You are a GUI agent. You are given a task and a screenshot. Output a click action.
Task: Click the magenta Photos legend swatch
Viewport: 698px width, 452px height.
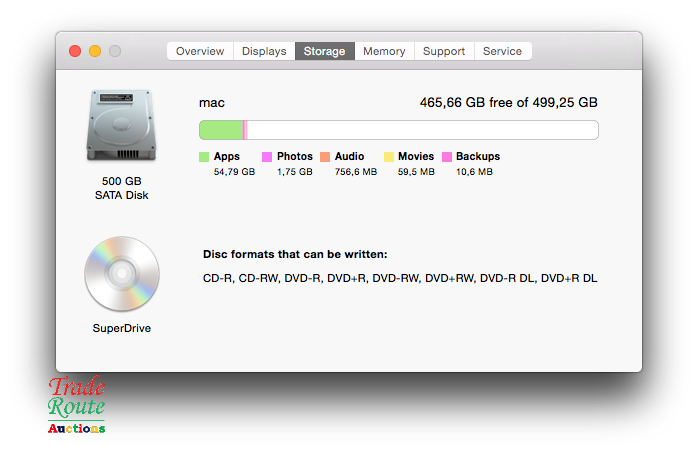coord(267,157)
